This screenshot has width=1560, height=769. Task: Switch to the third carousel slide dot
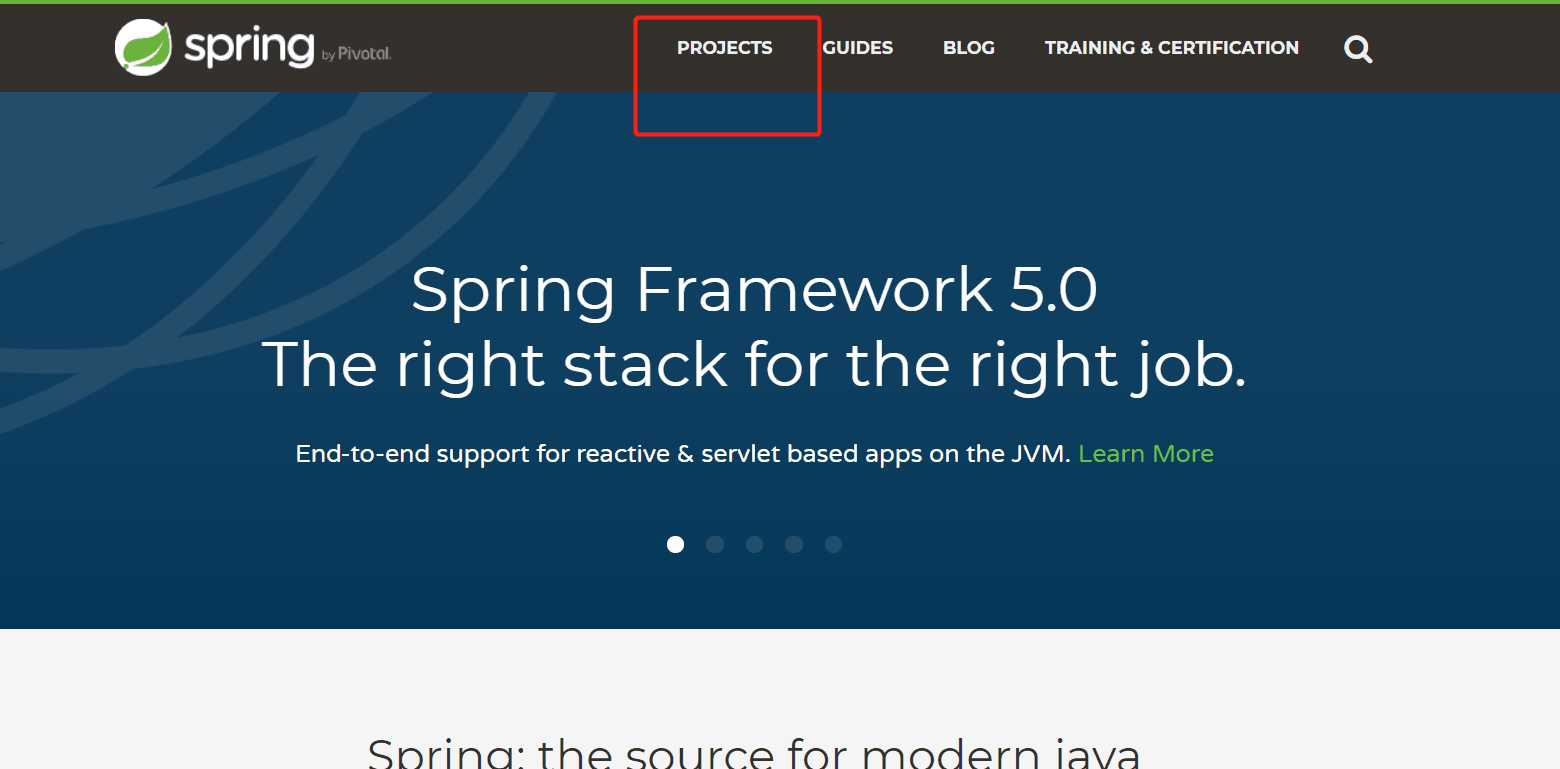point(755,544)
